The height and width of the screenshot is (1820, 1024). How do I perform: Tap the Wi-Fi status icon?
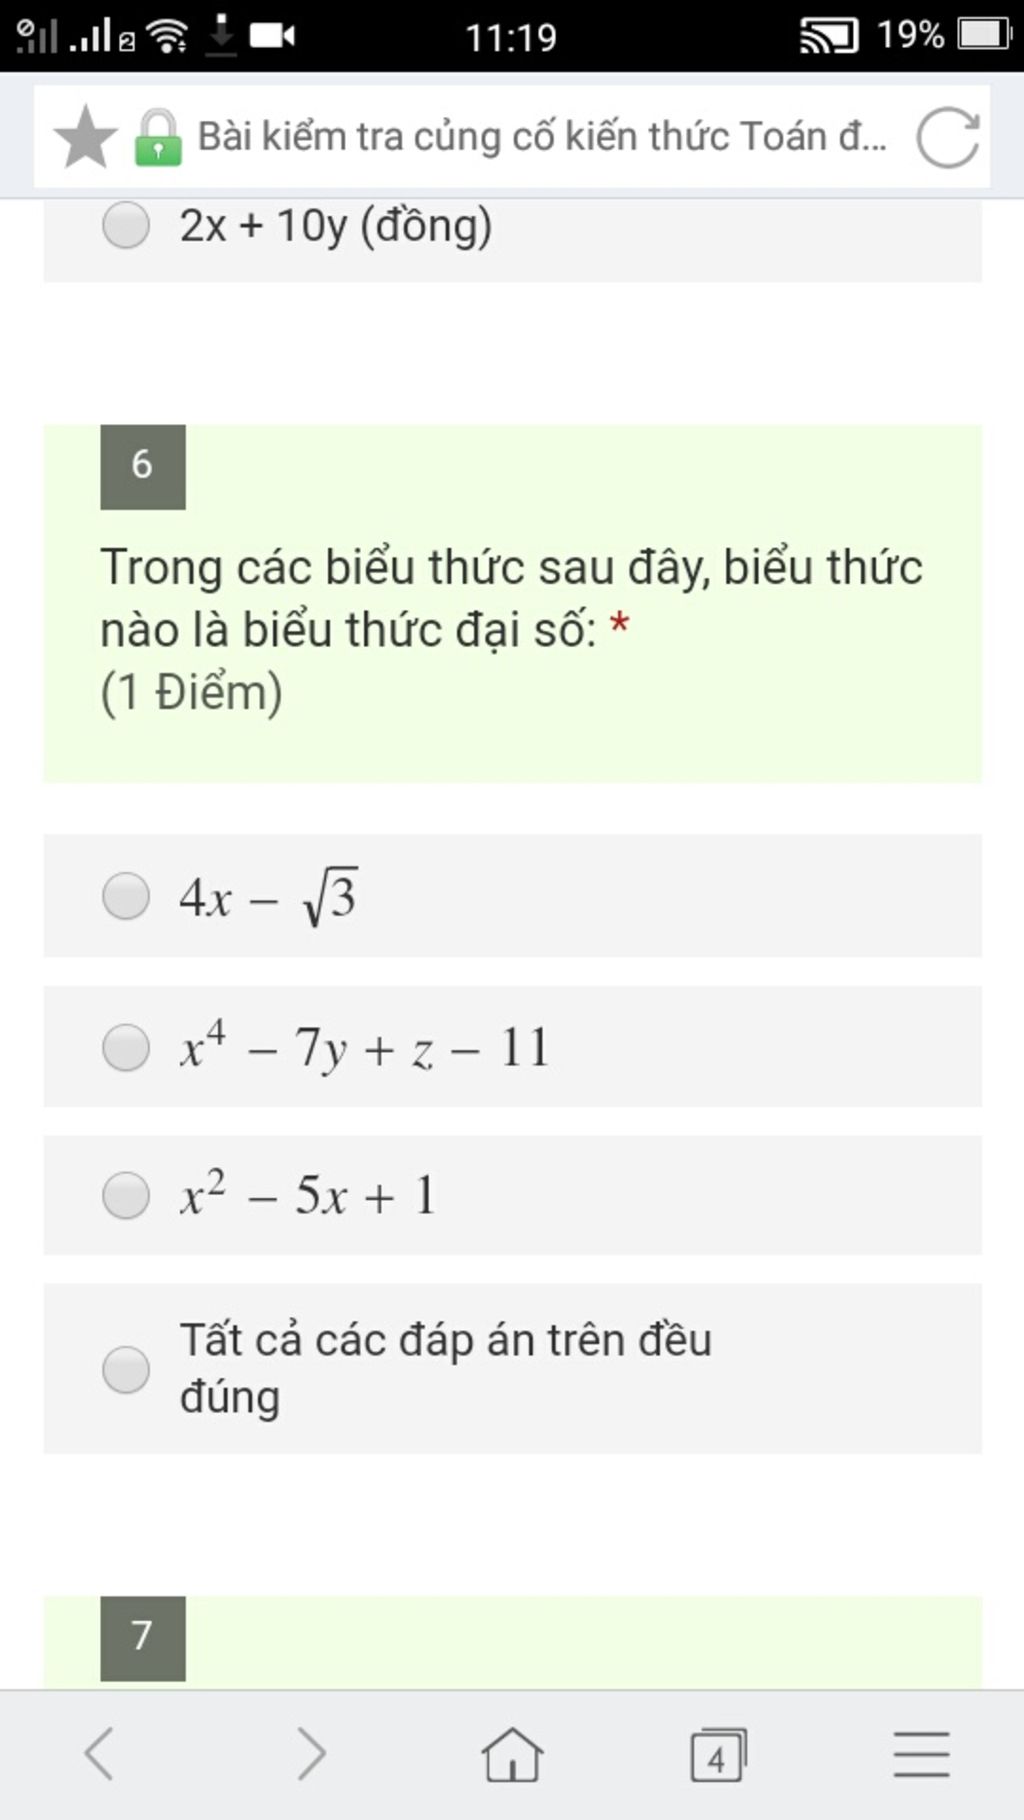[x=167, y=36]
